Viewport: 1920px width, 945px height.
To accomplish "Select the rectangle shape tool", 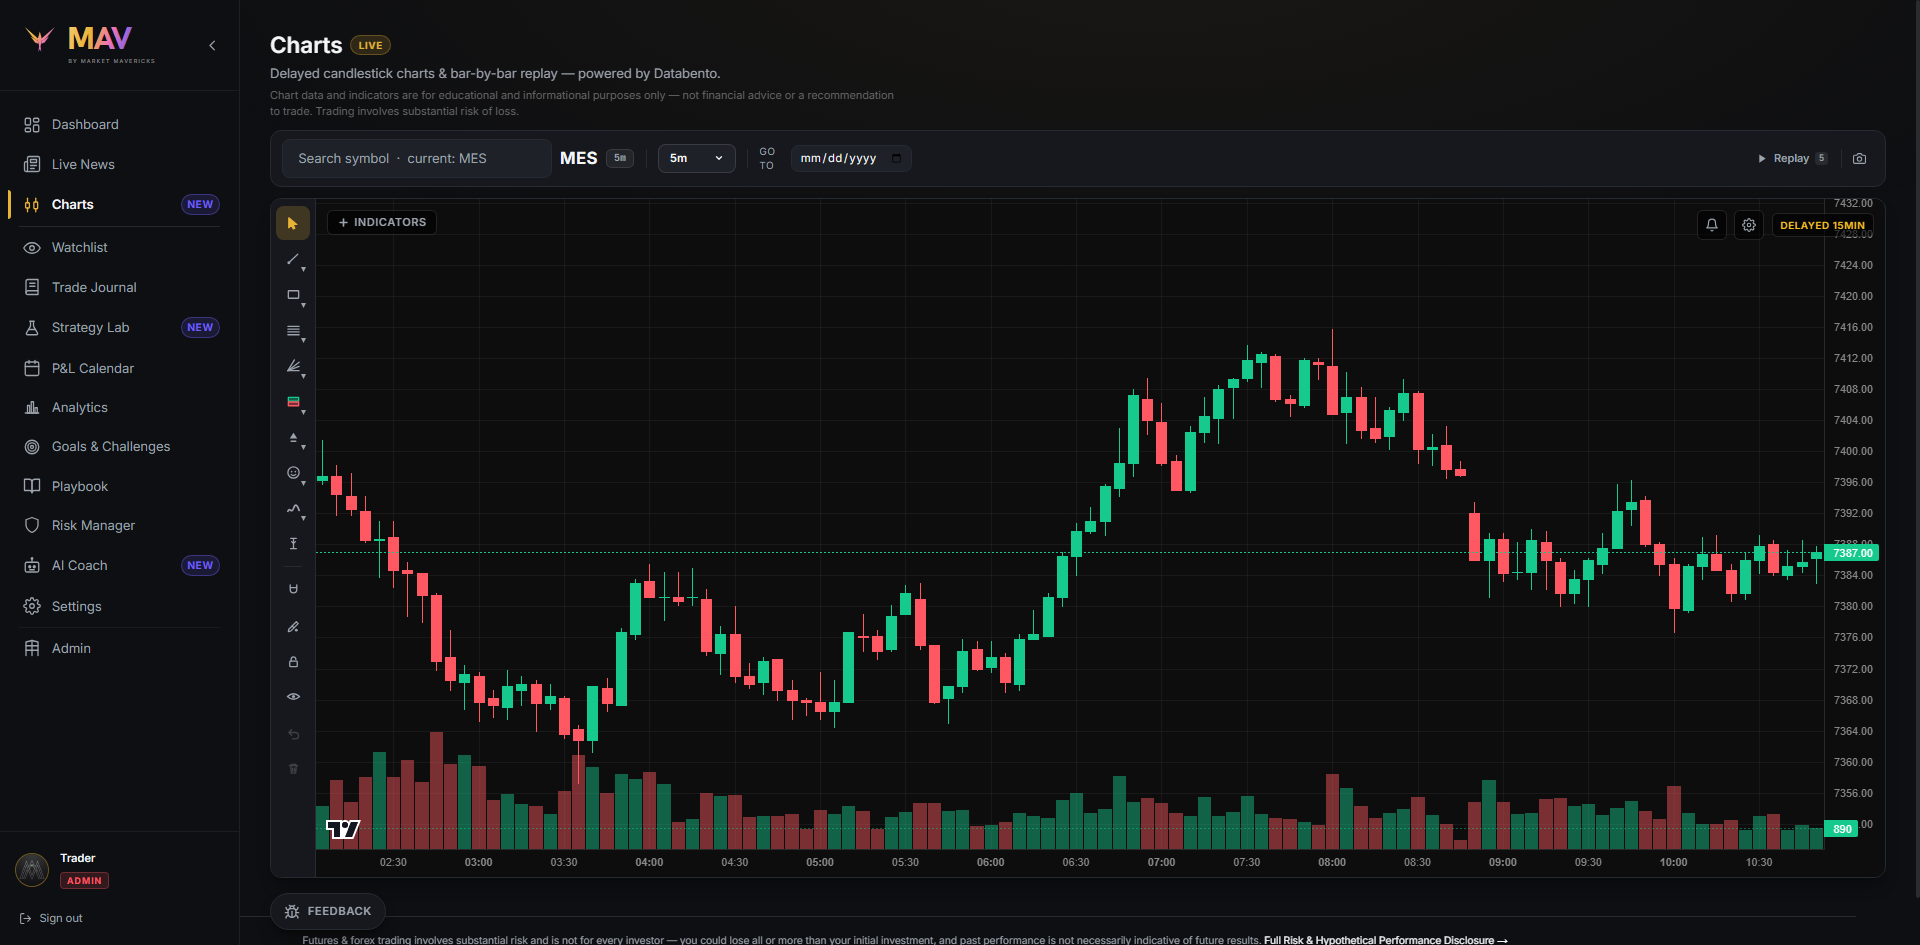I will [x=293, y=295].
